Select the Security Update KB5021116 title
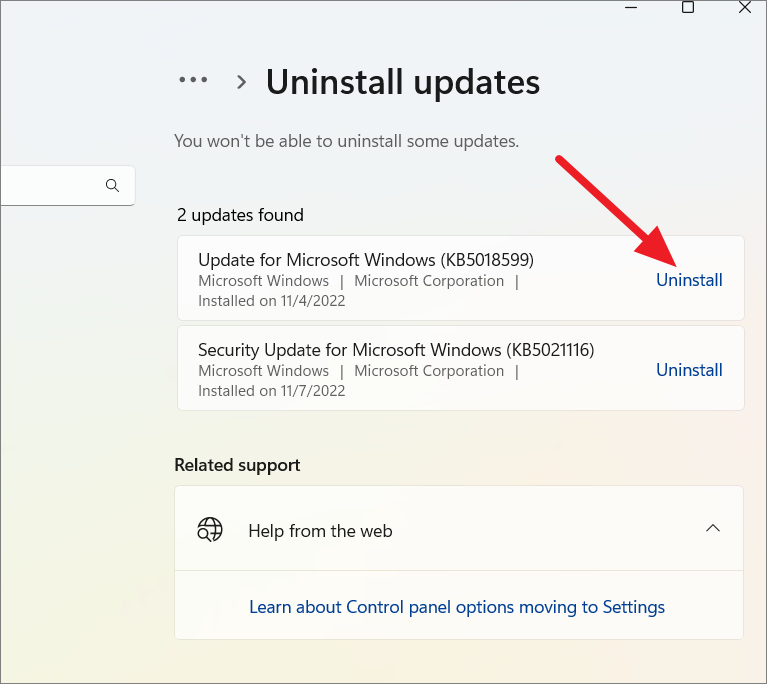 [396, 350]
